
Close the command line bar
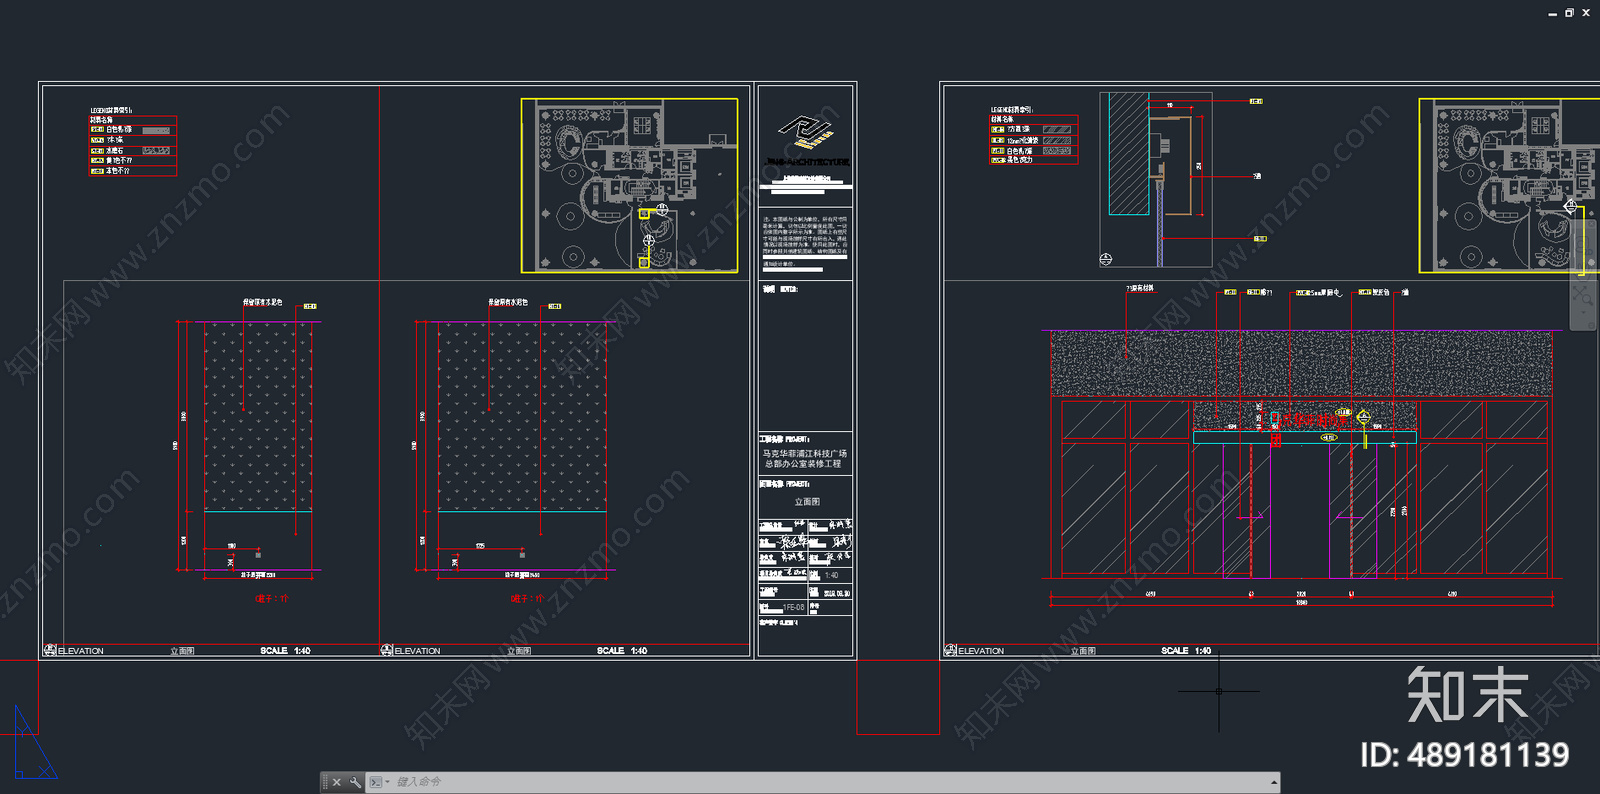[x=337, y=782]
